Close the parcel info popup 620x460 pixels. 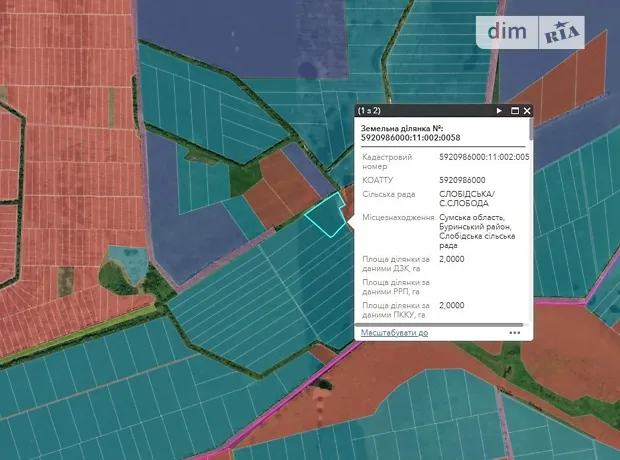[x=527, y=111]
